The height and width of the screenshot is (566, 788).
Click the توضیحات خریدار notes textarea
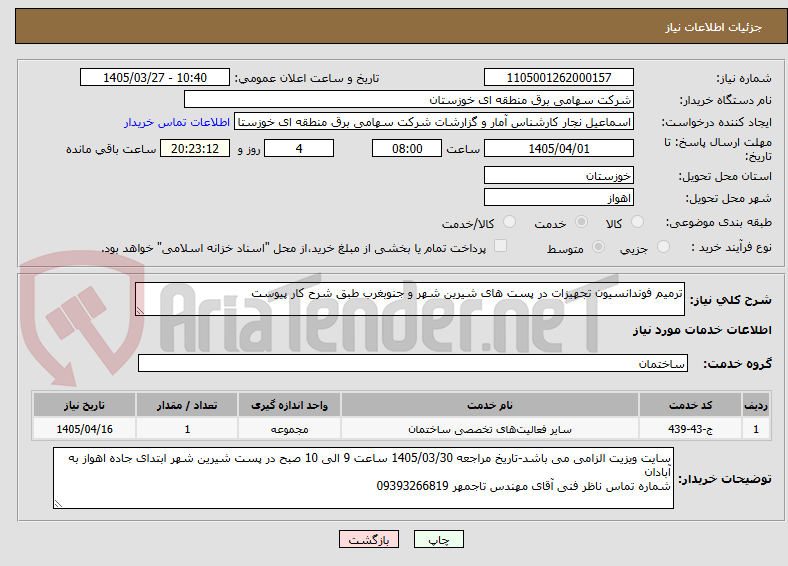tap(363, 478)
